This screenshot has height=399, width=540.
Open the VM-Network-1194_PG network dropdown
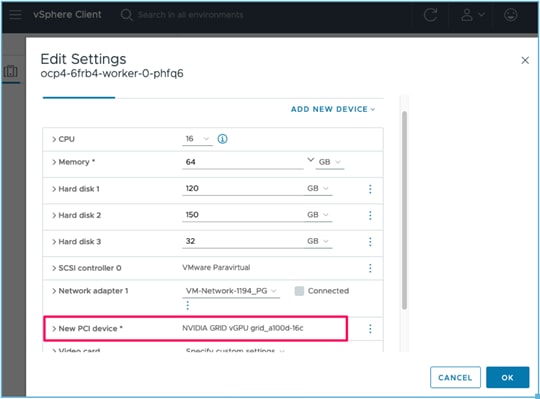[231, 291]
